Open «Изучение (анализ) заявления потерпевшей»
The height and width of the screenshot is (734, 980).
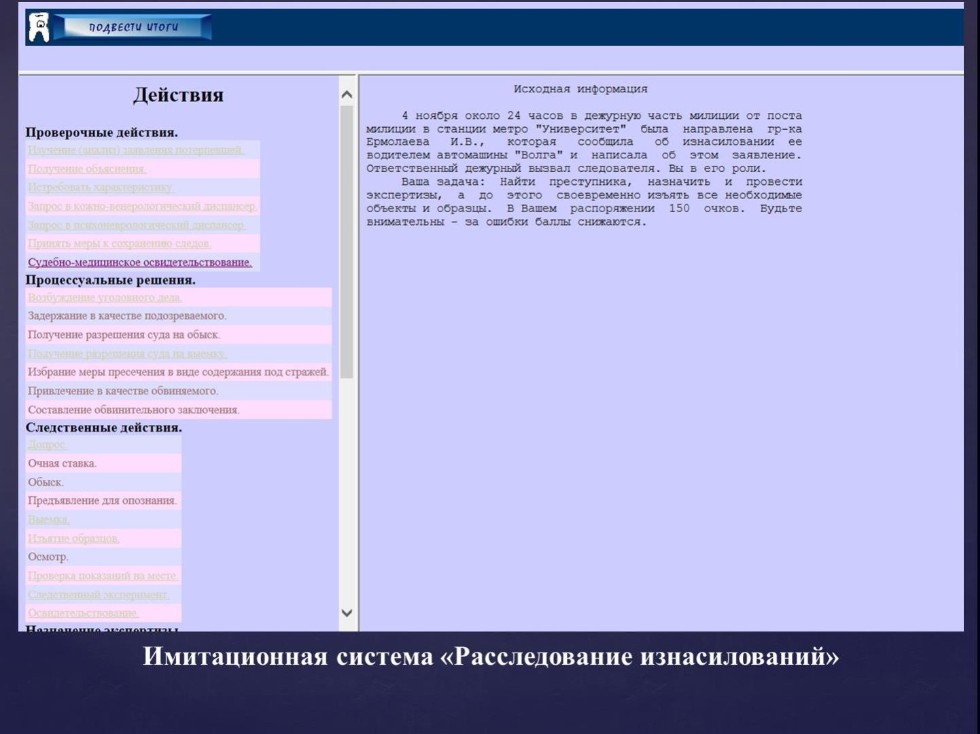[132, 151]
